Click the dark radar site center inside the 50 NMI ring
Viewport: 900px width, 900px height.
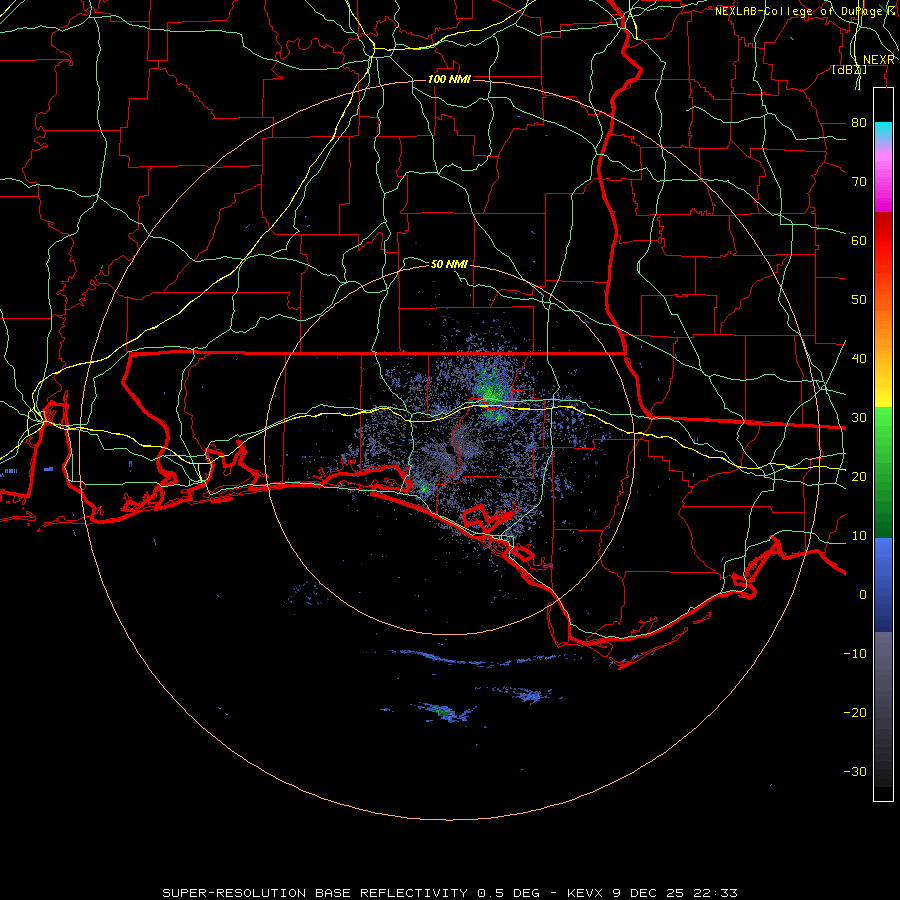[449, 450]
